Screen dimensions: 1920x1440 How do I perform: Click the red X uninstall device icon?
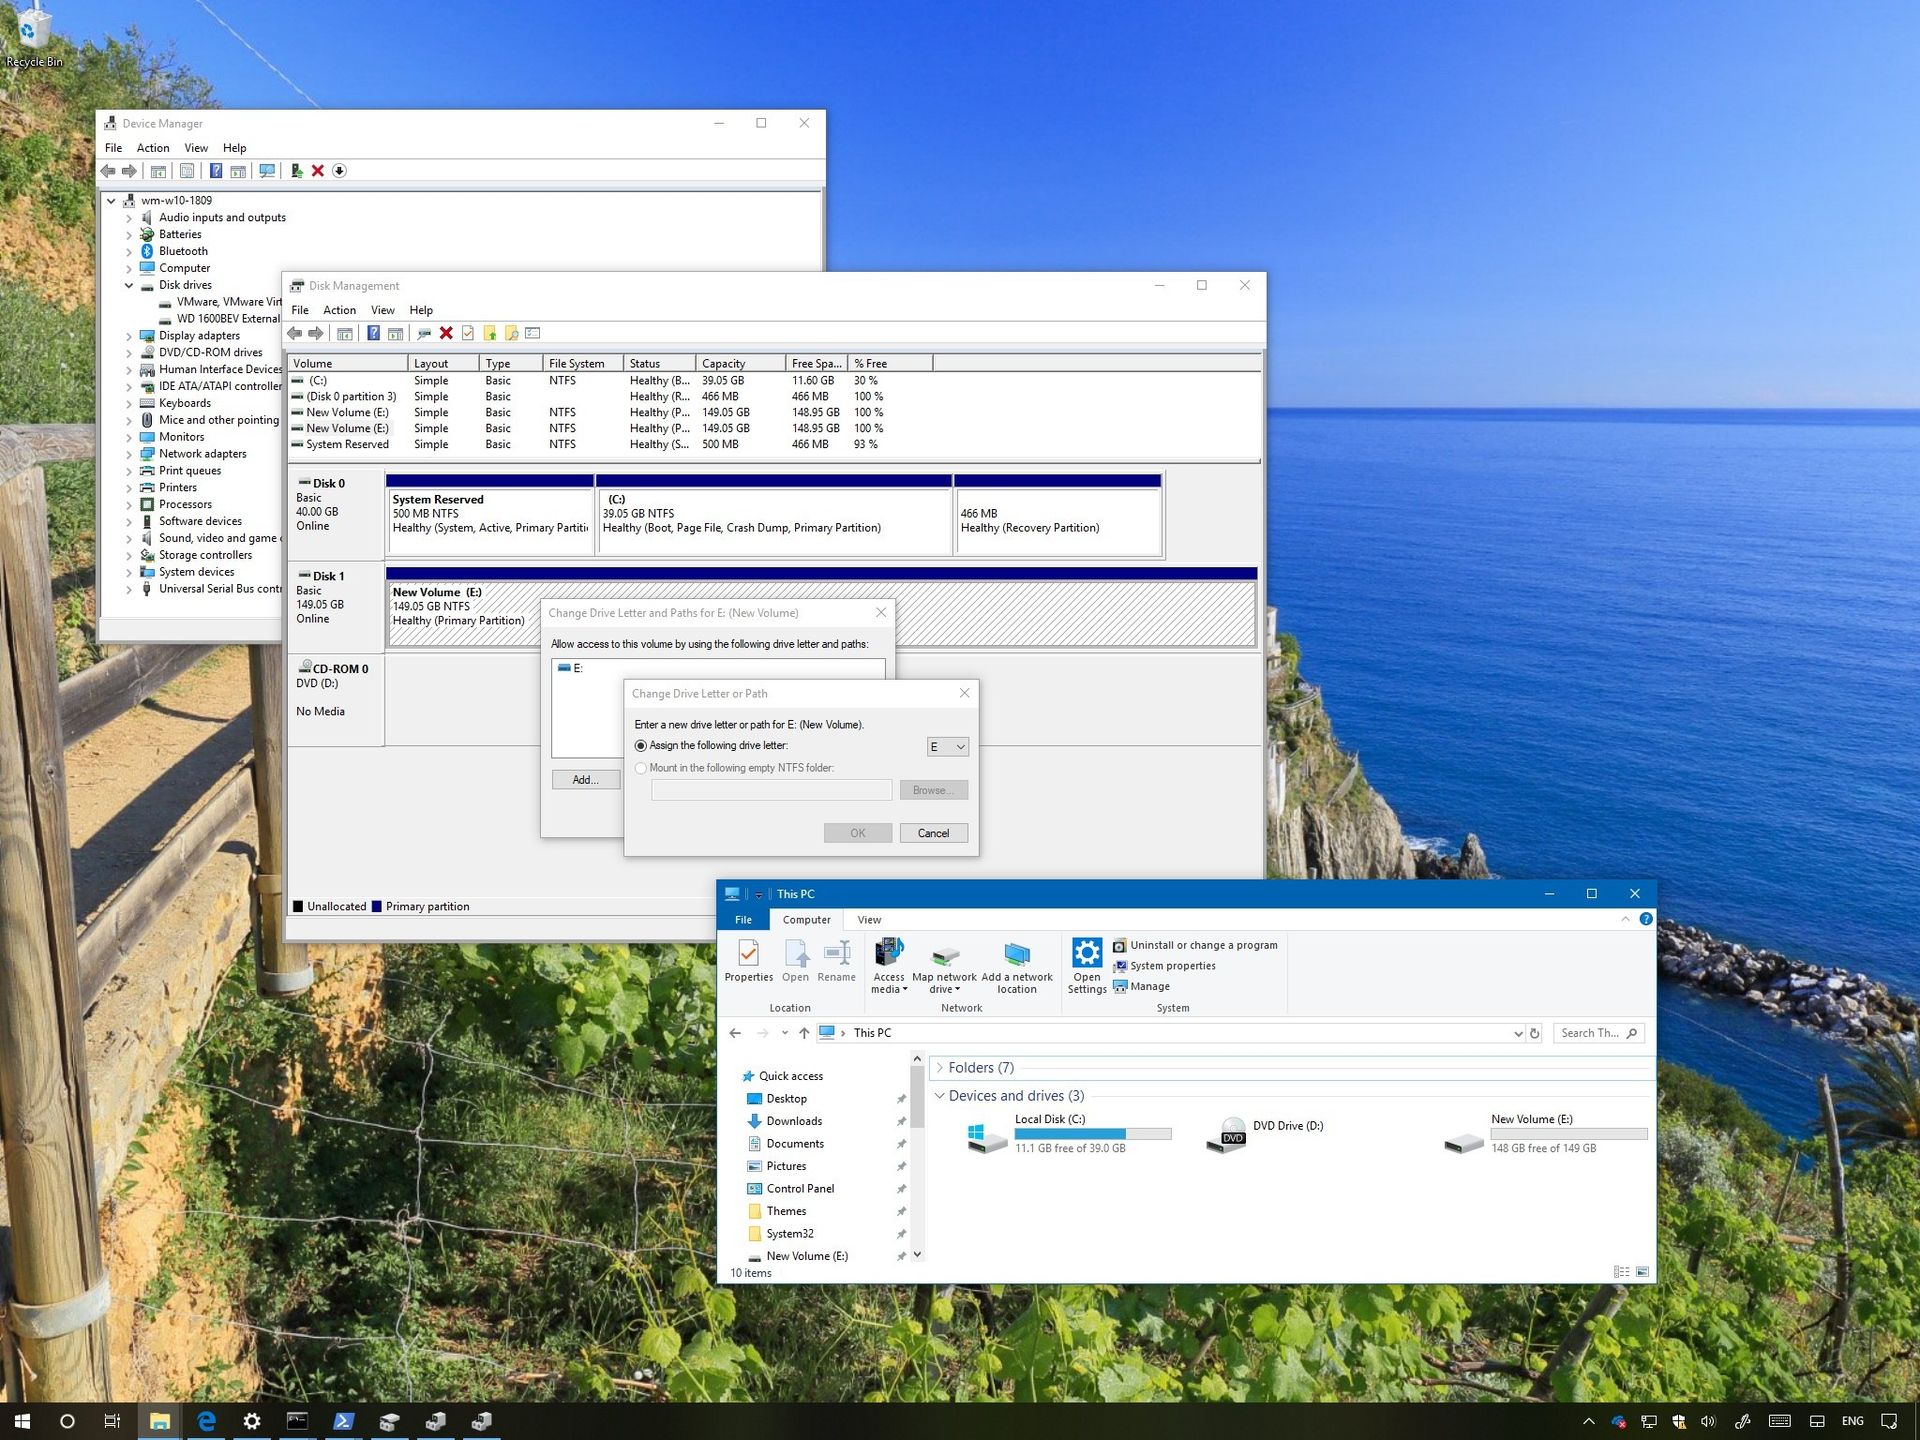pyautogui.click(x=318, y=171)
